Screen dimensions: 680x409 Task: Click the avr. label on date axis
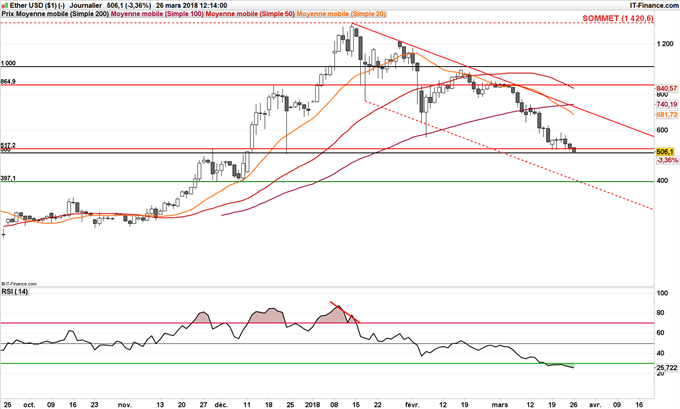click(x=595, y=405)
